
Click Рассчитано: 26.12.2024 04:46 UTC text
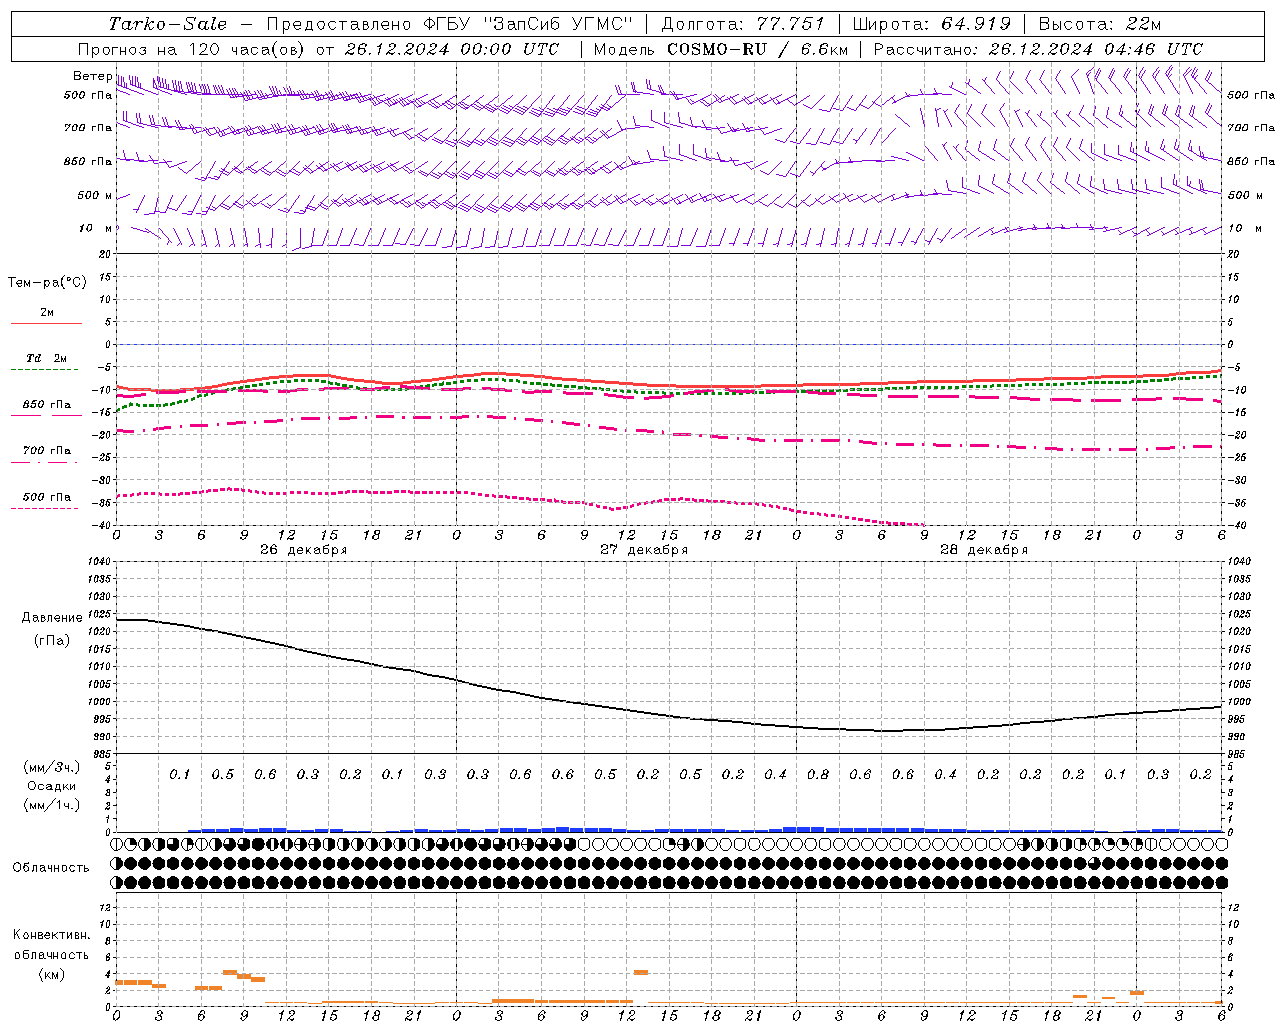pyautogui.click(x=1038, y=49)
